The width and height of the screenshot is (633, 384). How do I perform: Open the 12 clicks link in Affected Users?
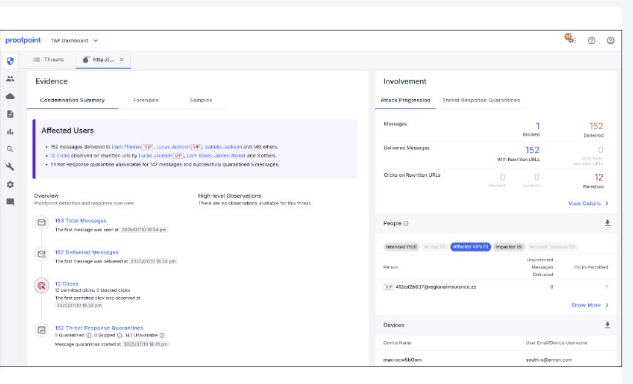(x=60, y=155)
